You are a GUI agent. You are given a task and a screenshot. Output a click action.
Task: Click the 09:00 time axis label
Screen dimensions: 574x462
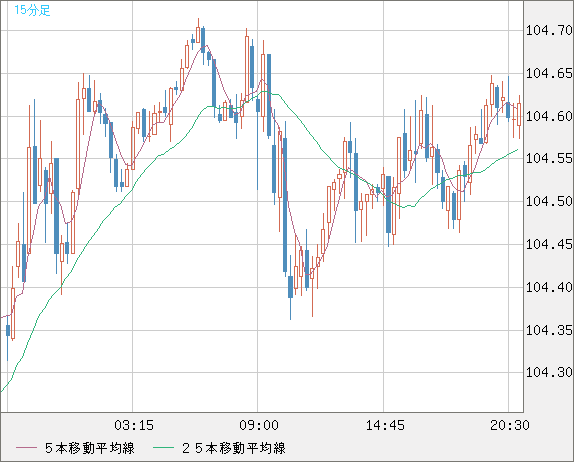(259, 425)
